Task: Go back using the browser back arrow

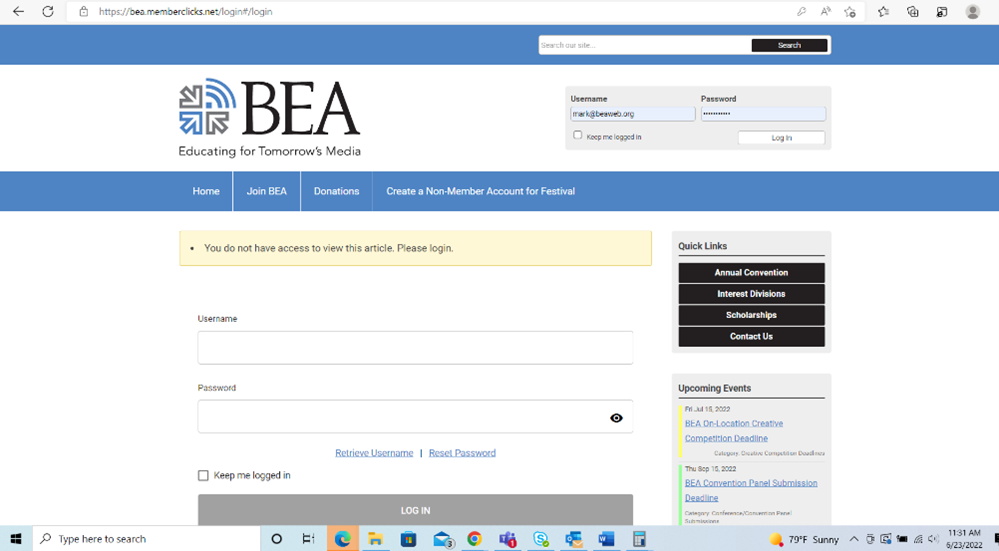Action: pyautogui.click(x=18, y=12)
